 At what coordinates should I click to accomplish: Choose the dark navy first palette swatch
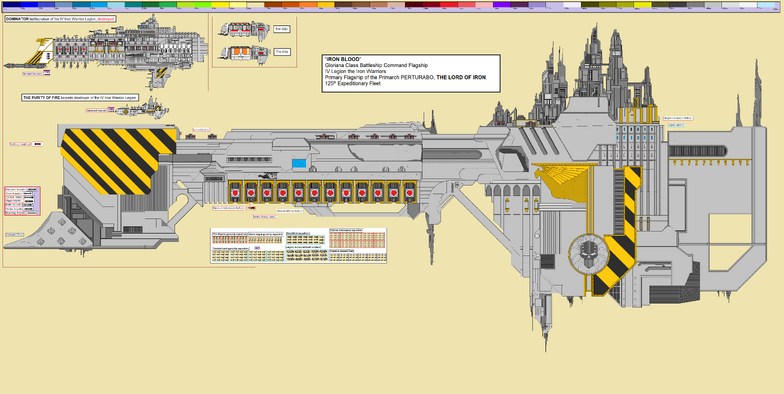[x=11, y=4]
